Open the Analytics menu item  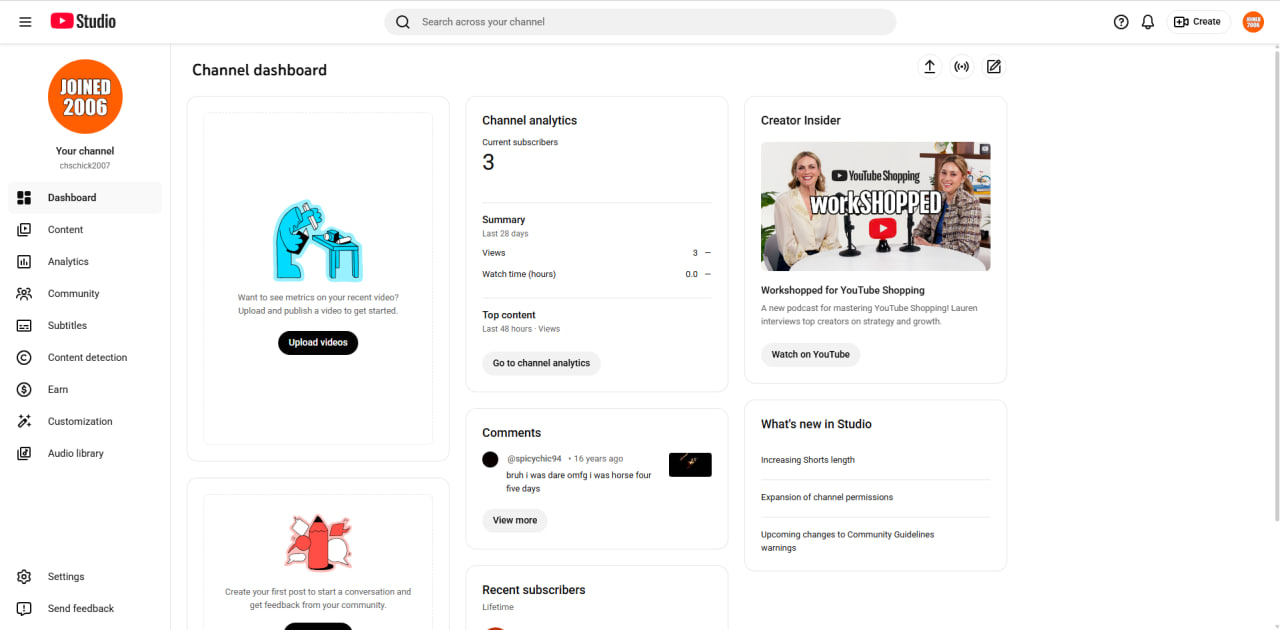click(x=85, y=262)
